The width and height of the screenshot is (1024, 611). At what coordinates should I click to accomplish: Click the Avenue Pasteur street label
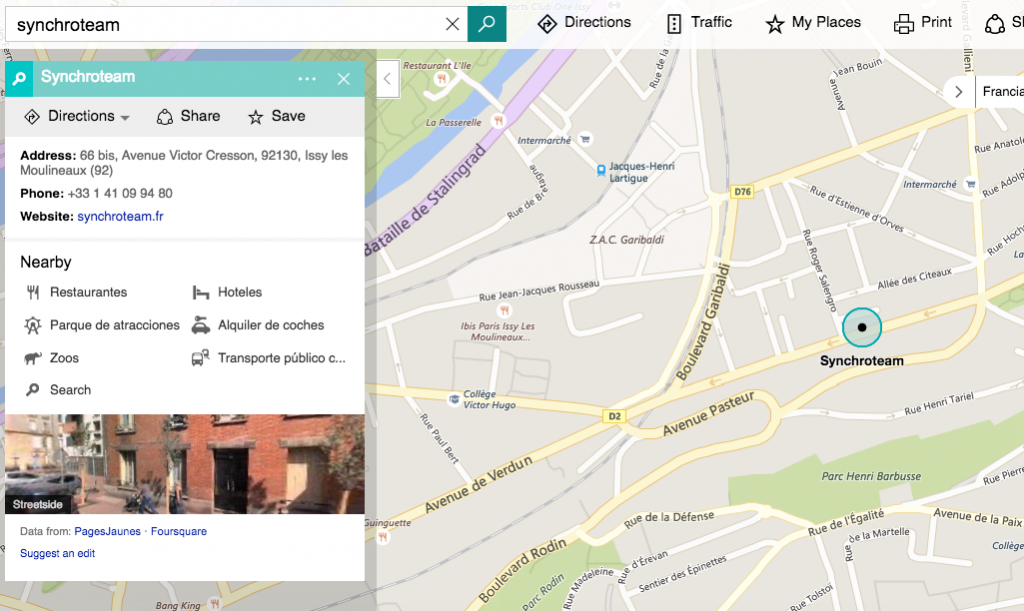(709, 414)
